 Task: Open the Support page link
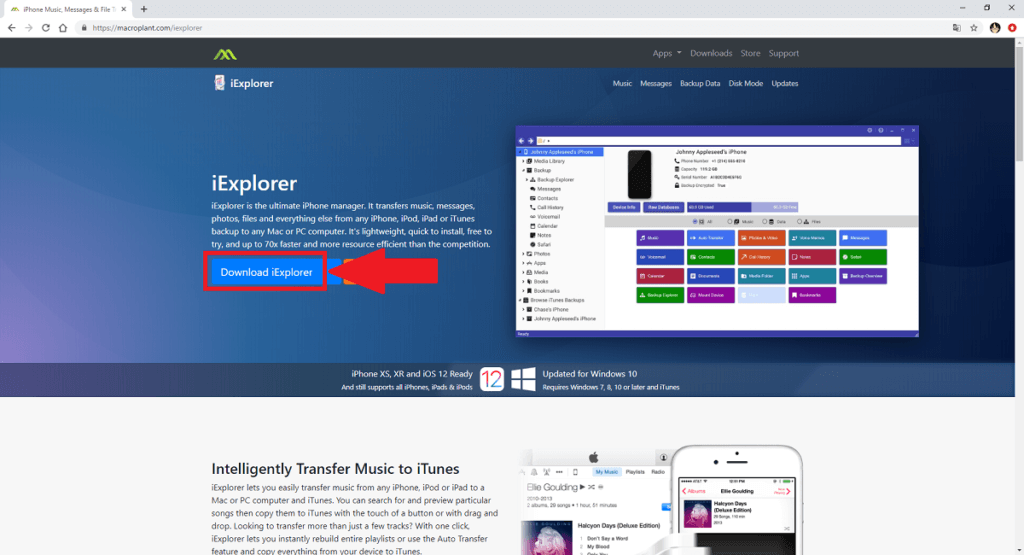point(784,54)
